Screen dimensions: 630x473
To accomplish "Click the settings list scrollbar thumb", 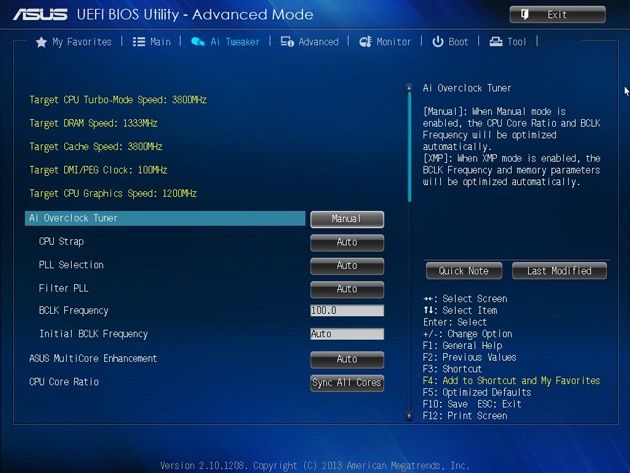I will (x=409, y=147).
